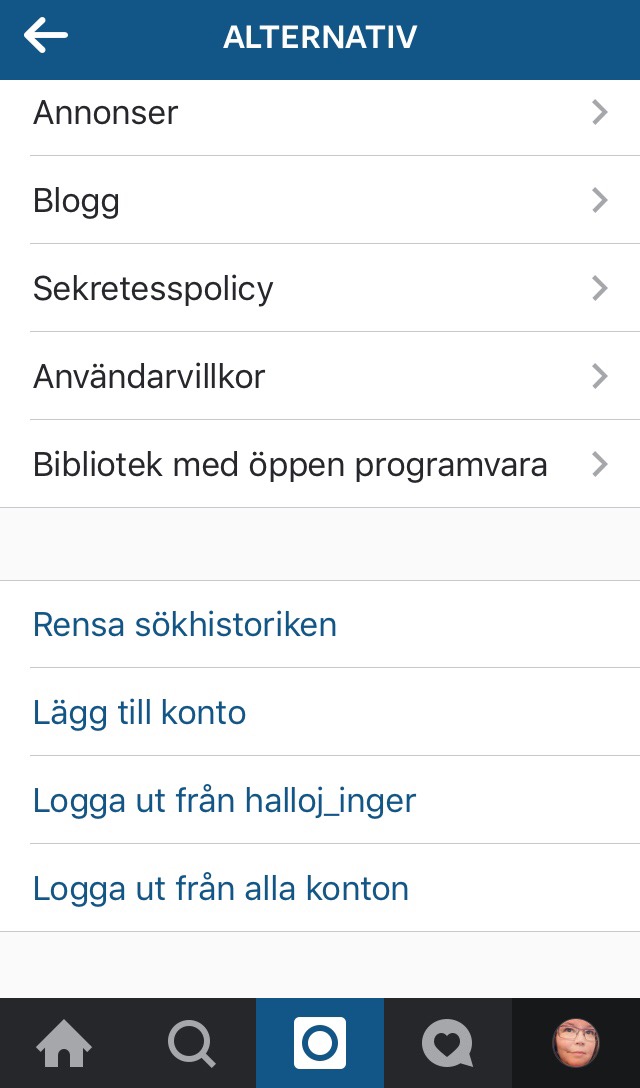Choose the Användarvillkor entry
The image size is (640, 1088).
tap(149, 377)
